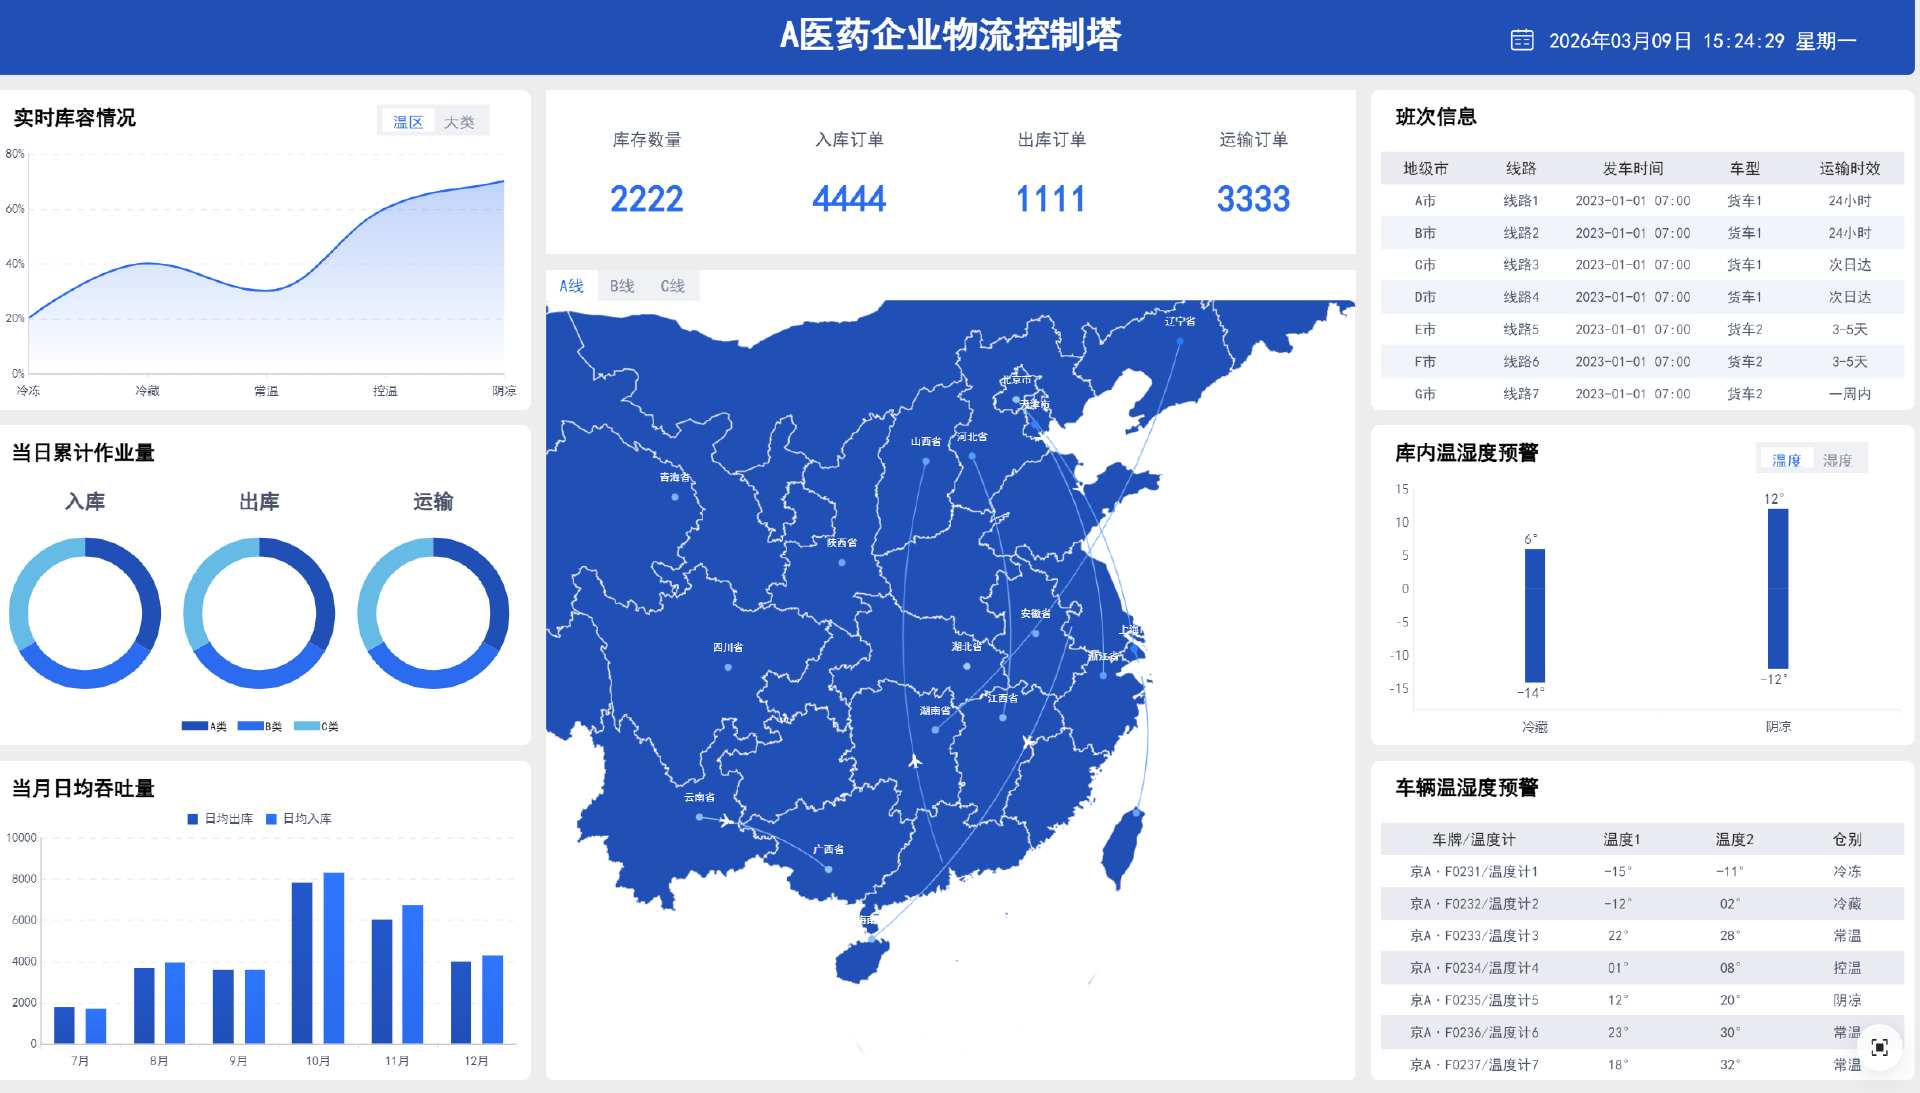Click the 线路3 row for C市

[1520, 265]
